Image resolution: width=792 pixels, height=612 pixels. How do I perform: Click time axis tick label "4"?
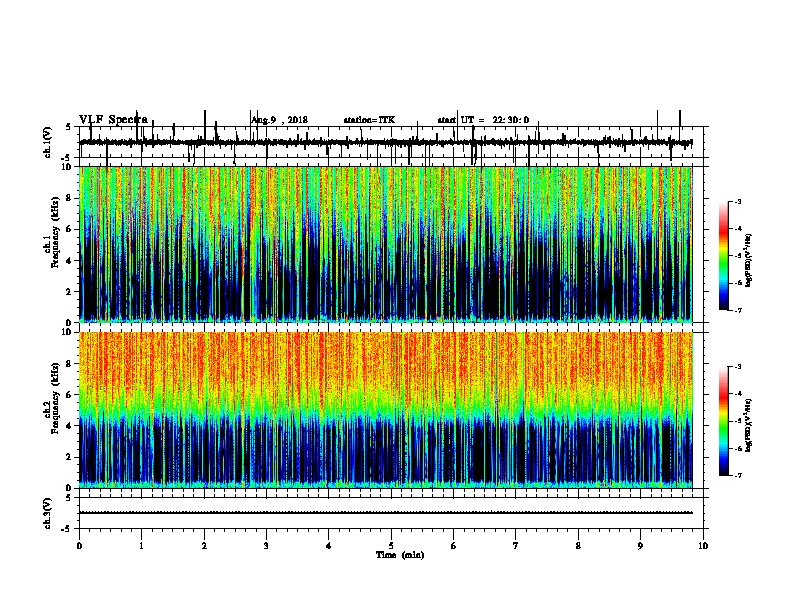(329, 546)
